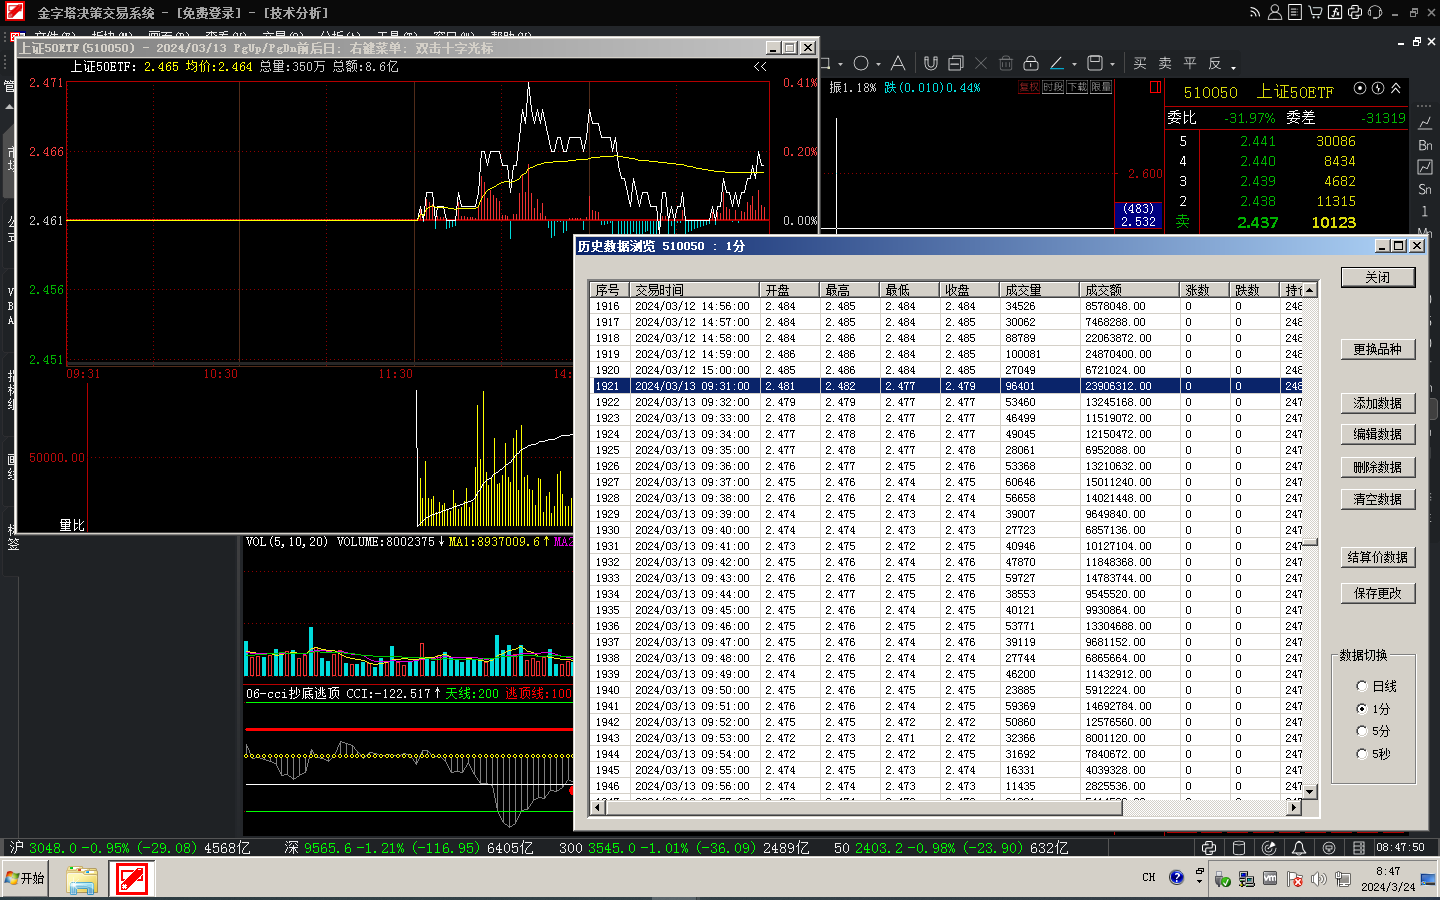This screenshot has width=1440, height=900.
Task: Click the bell alert icon in status bar
Action: point(1299,848)
